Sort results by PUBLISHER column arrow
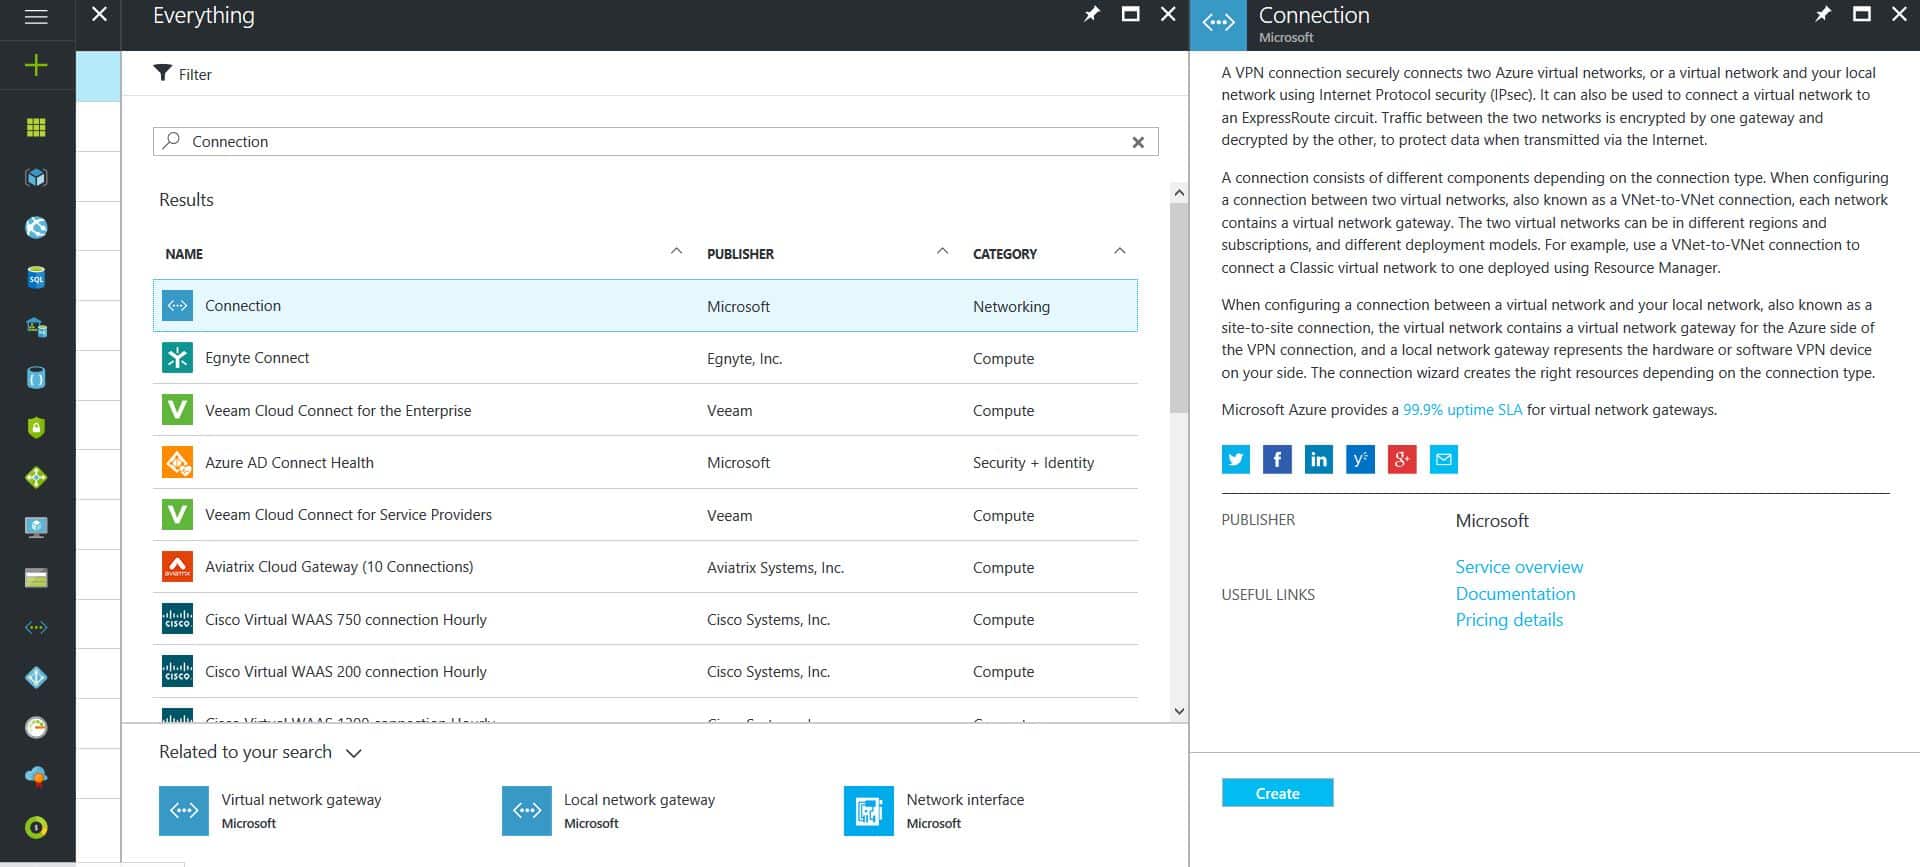 coord(942,252)
